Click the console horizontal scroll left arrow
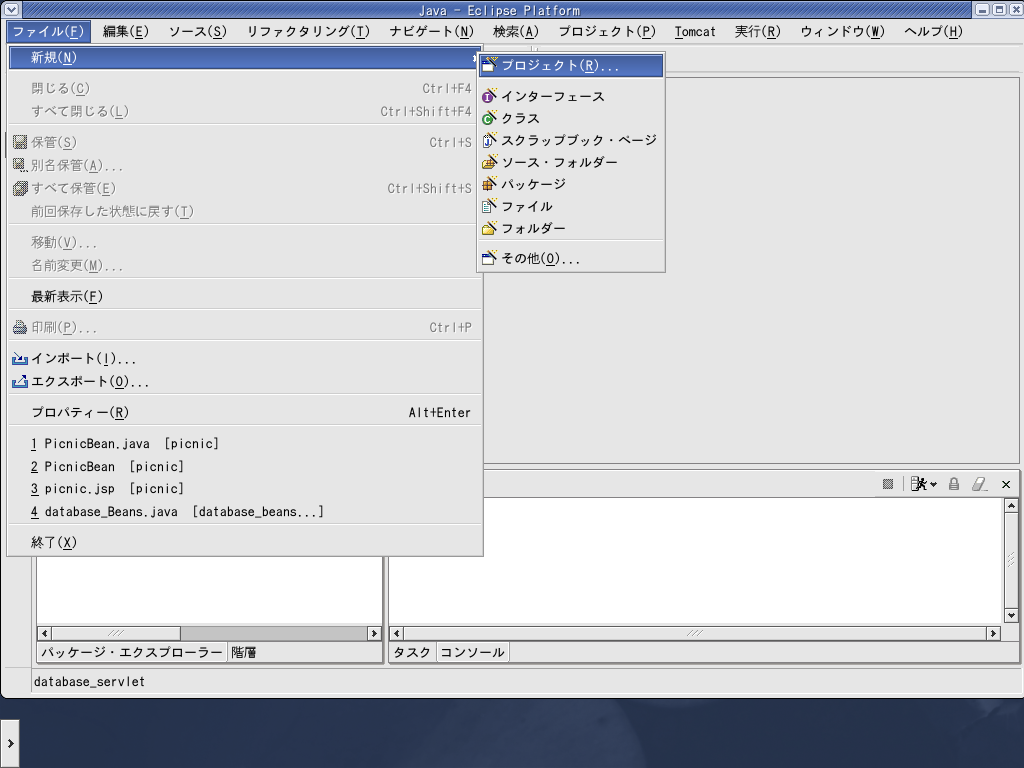1024x768 pixels. pos(397,633)
